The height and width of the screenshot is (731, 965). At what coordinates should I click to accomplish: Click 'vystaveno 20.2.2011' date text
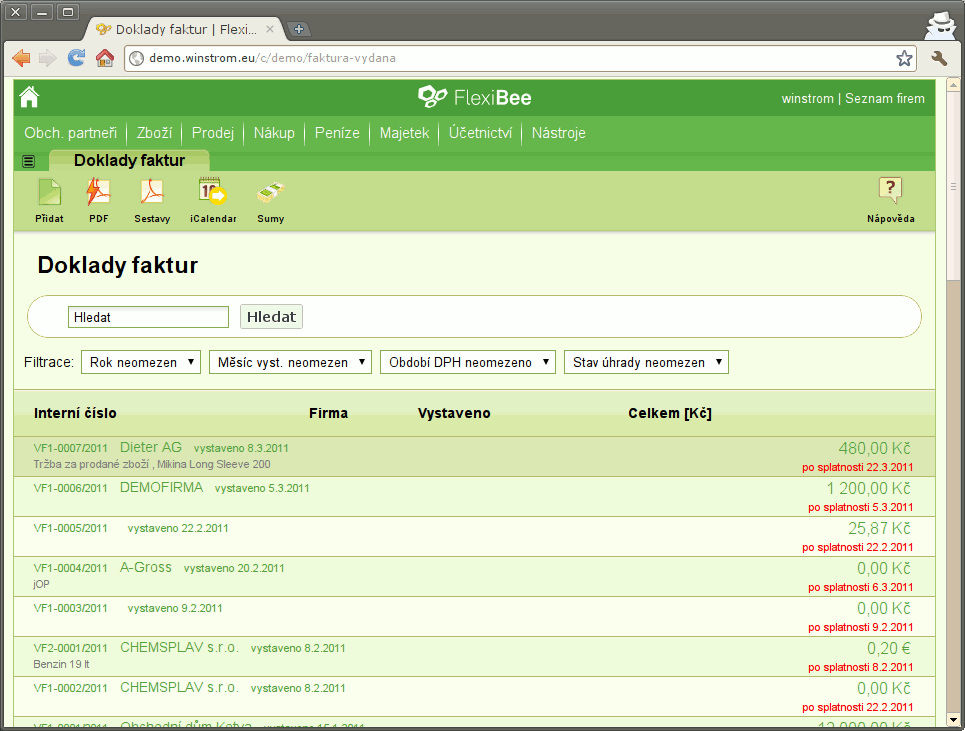[234, 569]
